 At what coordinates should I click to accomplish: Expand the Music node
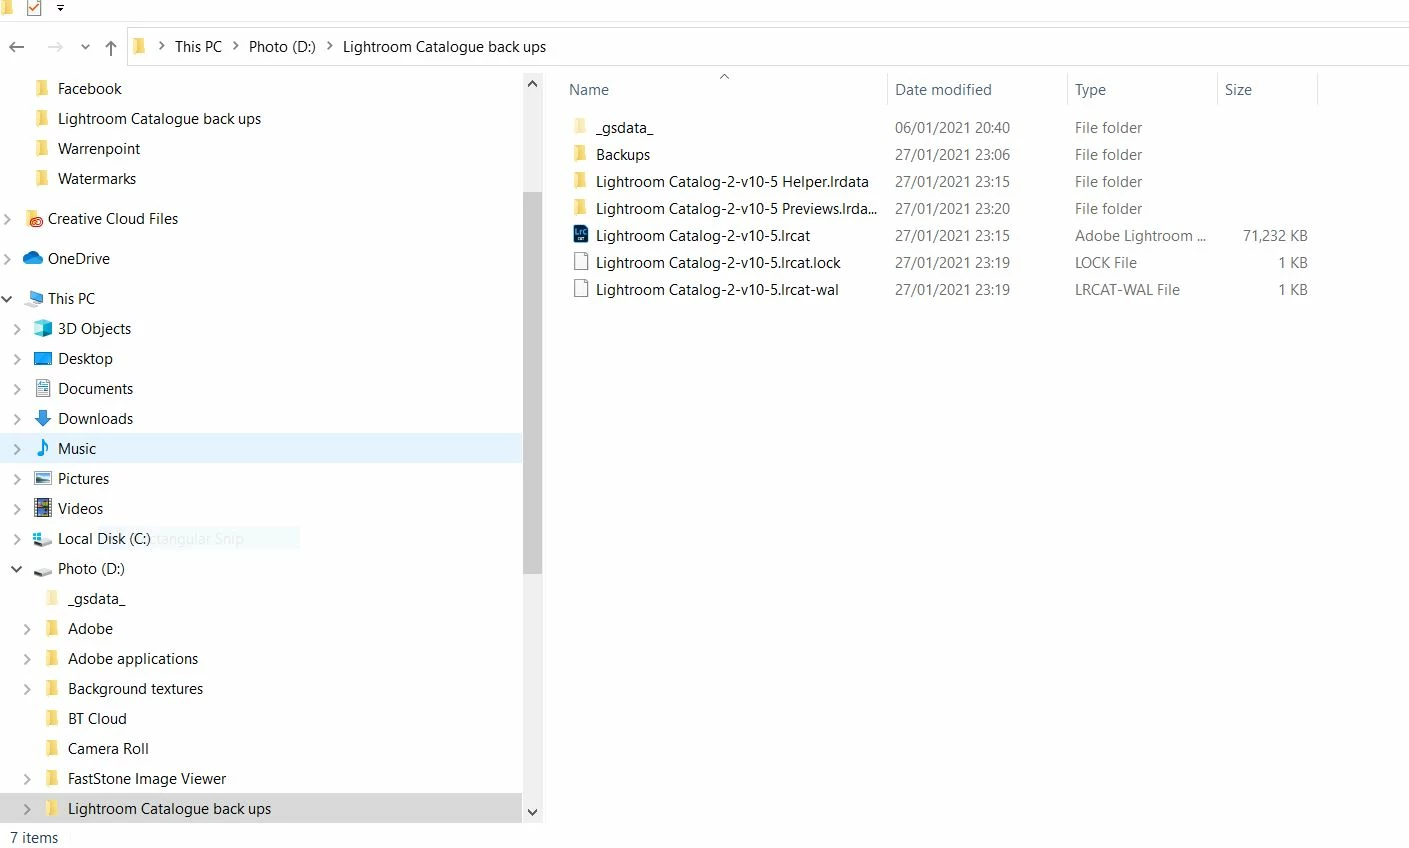pos(17,449)
